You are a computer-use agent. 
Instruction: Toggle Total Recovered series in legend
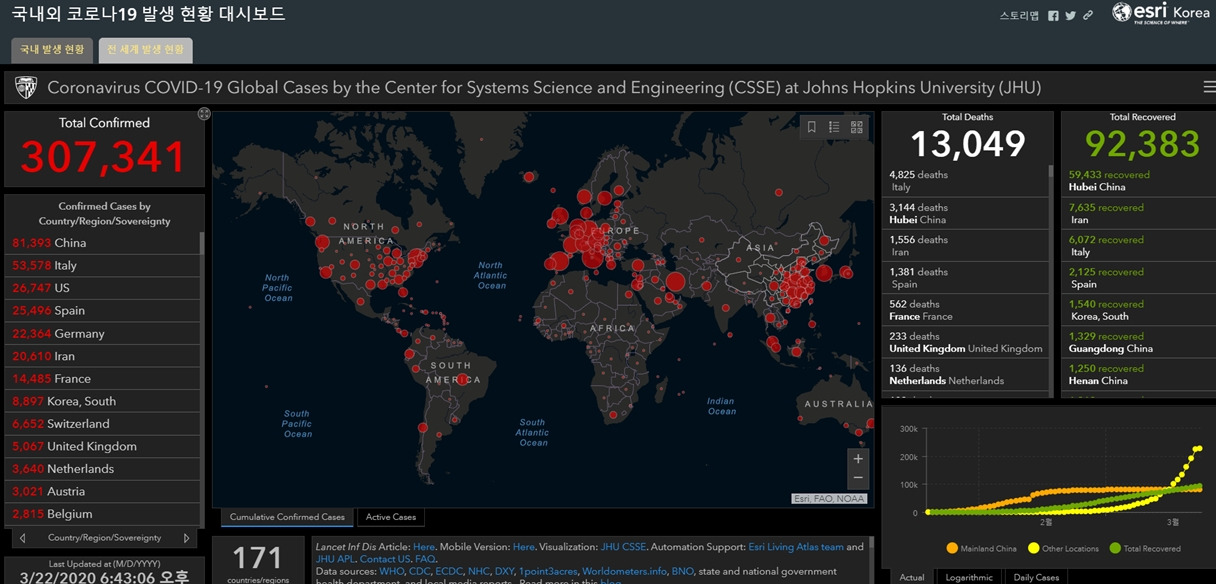tap(1146, 548)
